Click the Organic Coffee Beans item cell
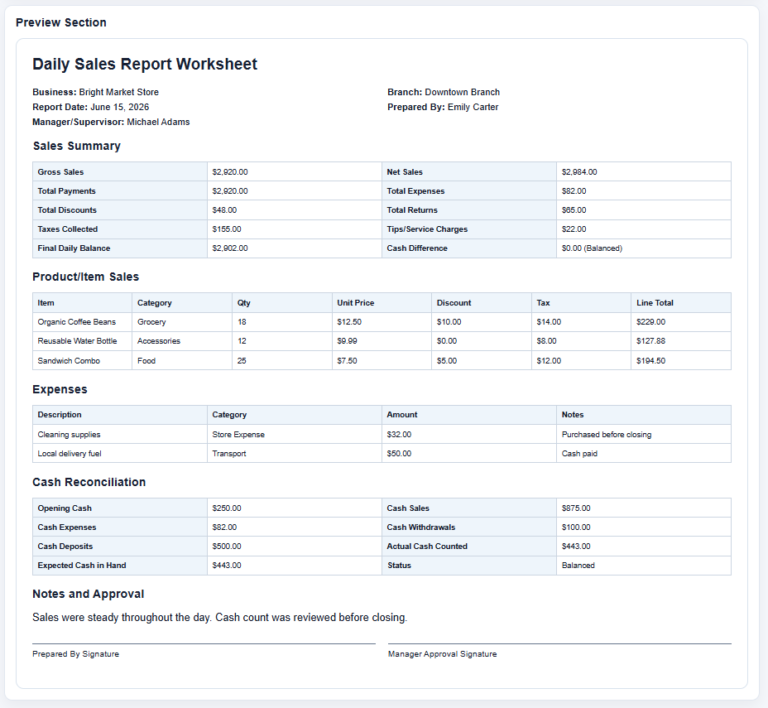Screen dimensions: 768x708 [82, 322]
